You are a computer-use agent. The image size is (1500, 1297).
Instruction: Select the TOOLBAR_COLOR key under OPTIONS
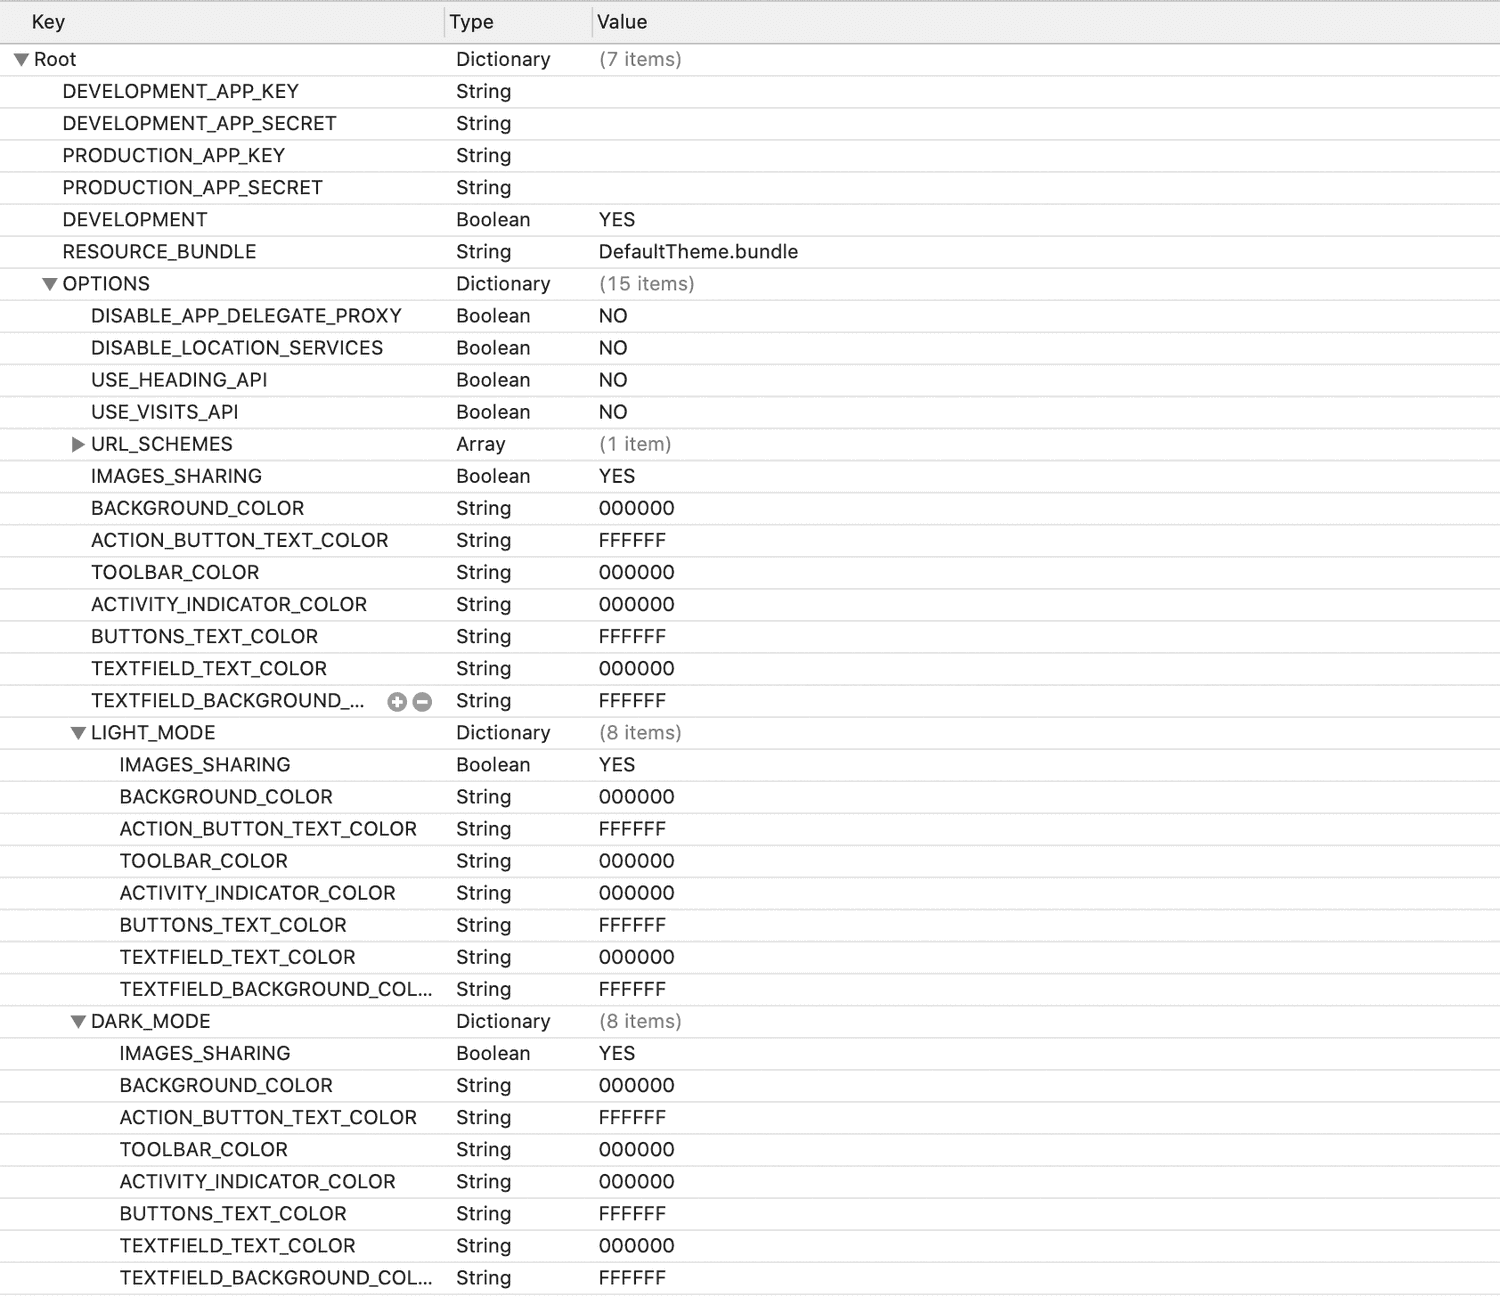175,573
